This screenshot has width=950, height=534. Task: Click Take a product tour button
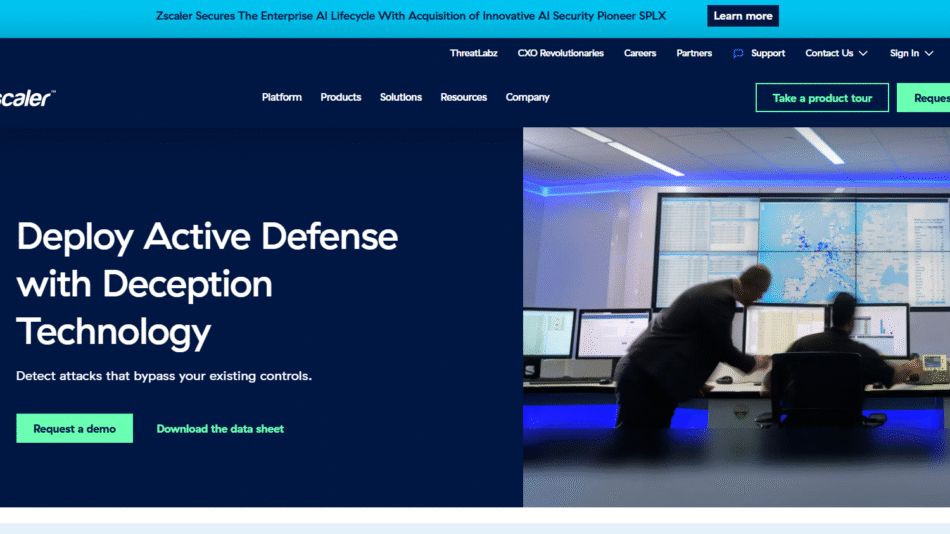tap(822, 98)
